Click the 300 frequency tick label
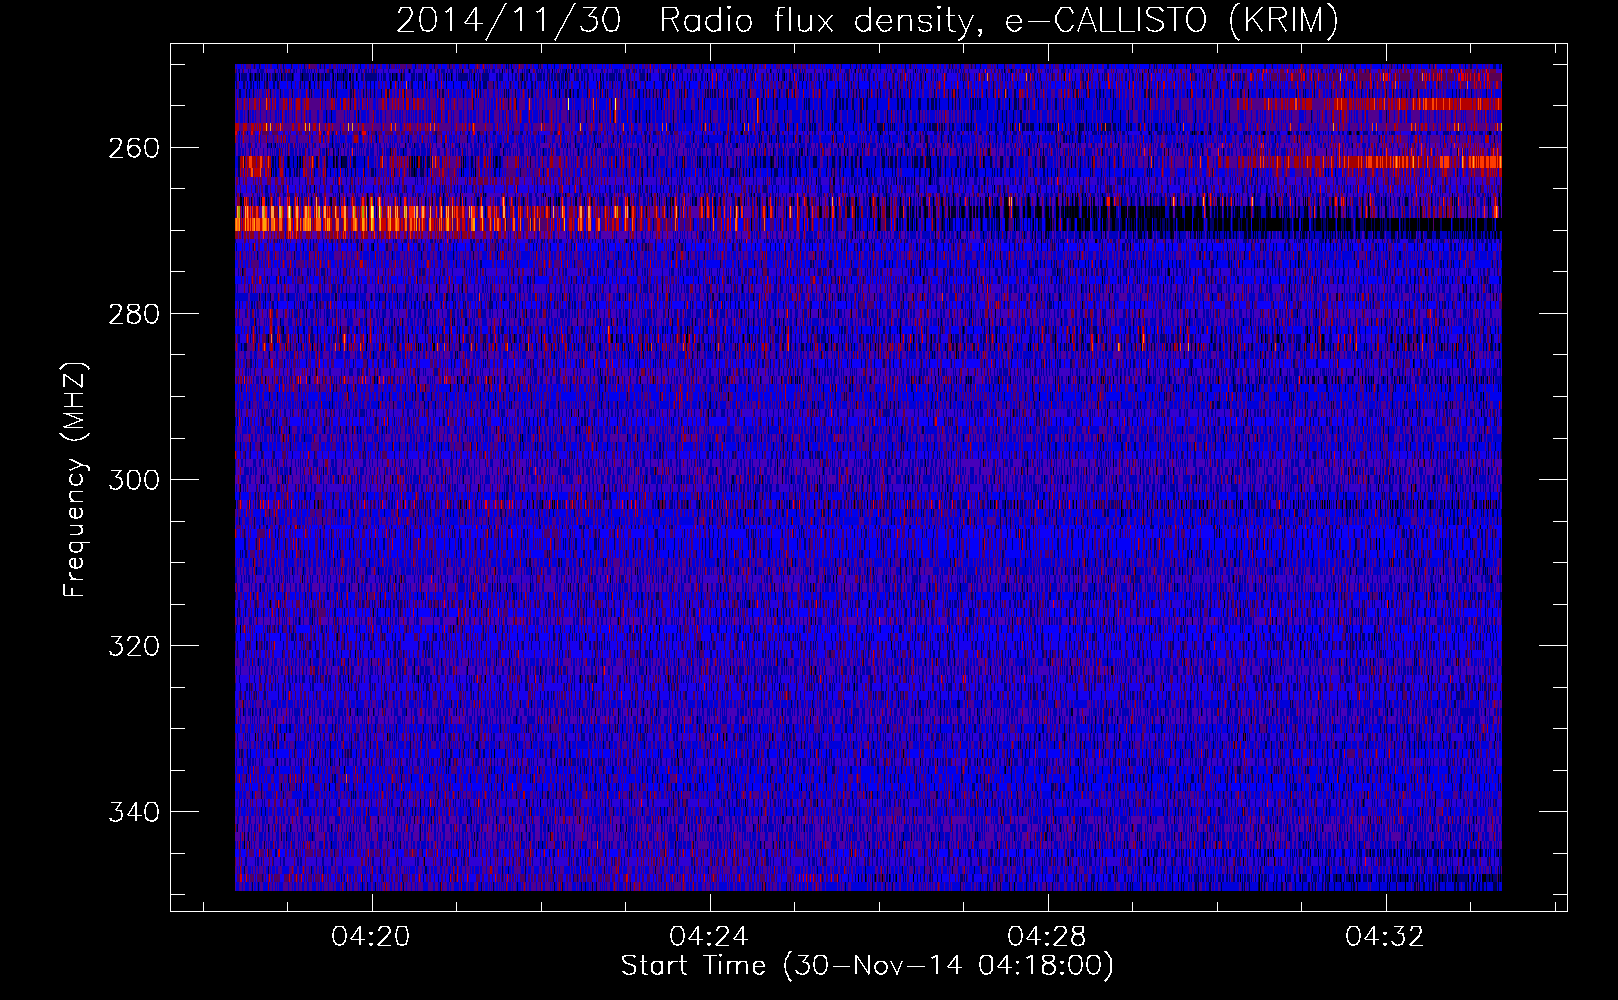1618x1000 pixels. [134, 480]
